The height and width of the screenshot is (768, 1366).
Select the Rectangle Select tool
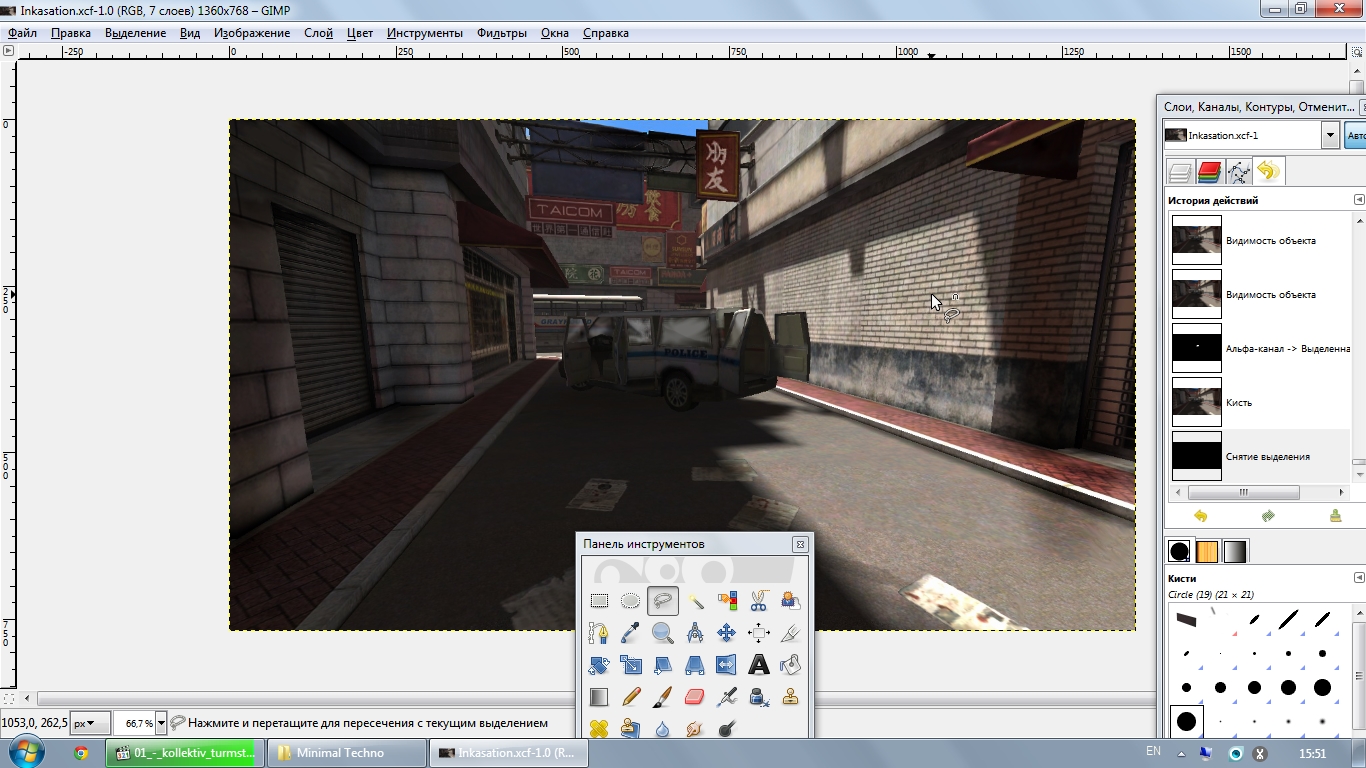[599, 601]
